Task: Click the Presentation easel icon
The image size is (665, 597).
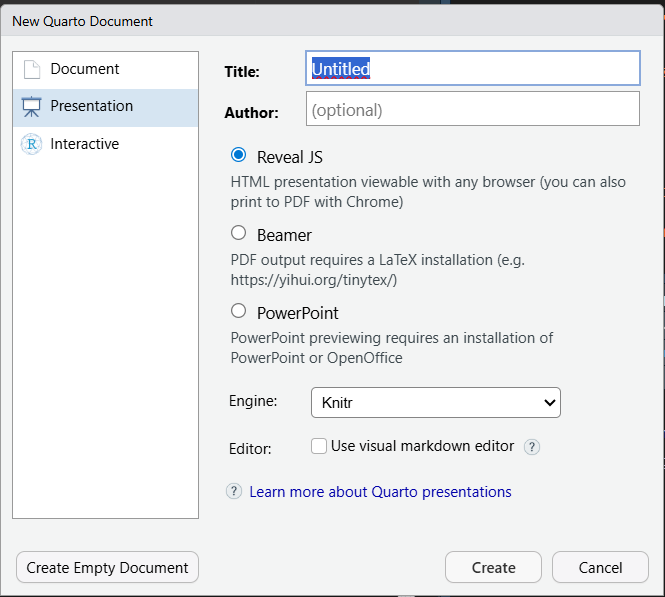Action: [32, 107]
